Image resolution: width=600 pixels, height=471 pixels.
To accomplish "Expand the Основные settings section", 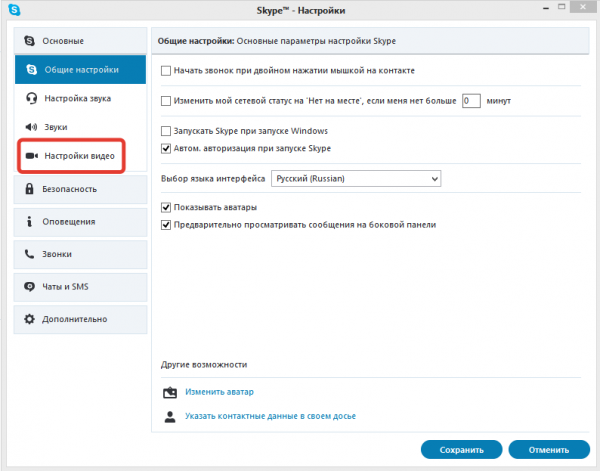I will 80,41.
